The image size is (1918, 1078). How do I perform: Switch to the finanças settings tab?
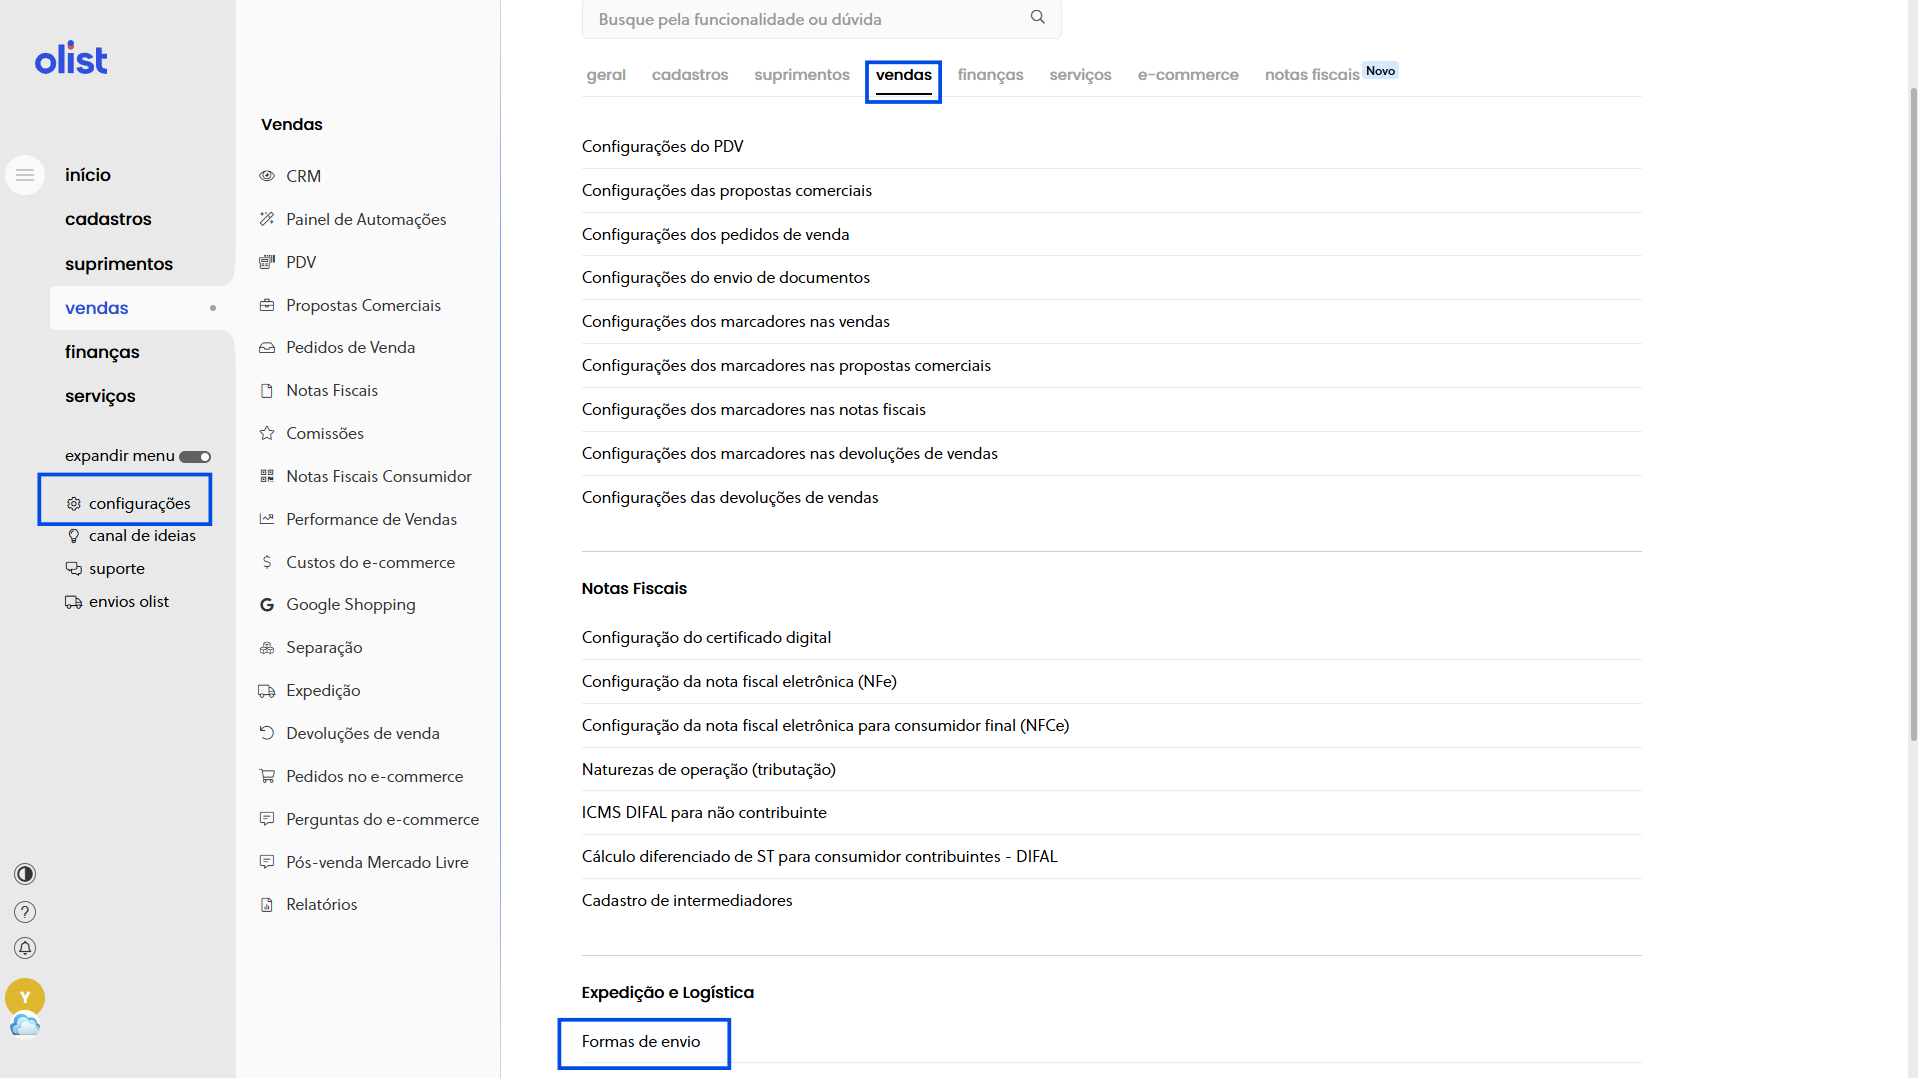pos(990,75)
